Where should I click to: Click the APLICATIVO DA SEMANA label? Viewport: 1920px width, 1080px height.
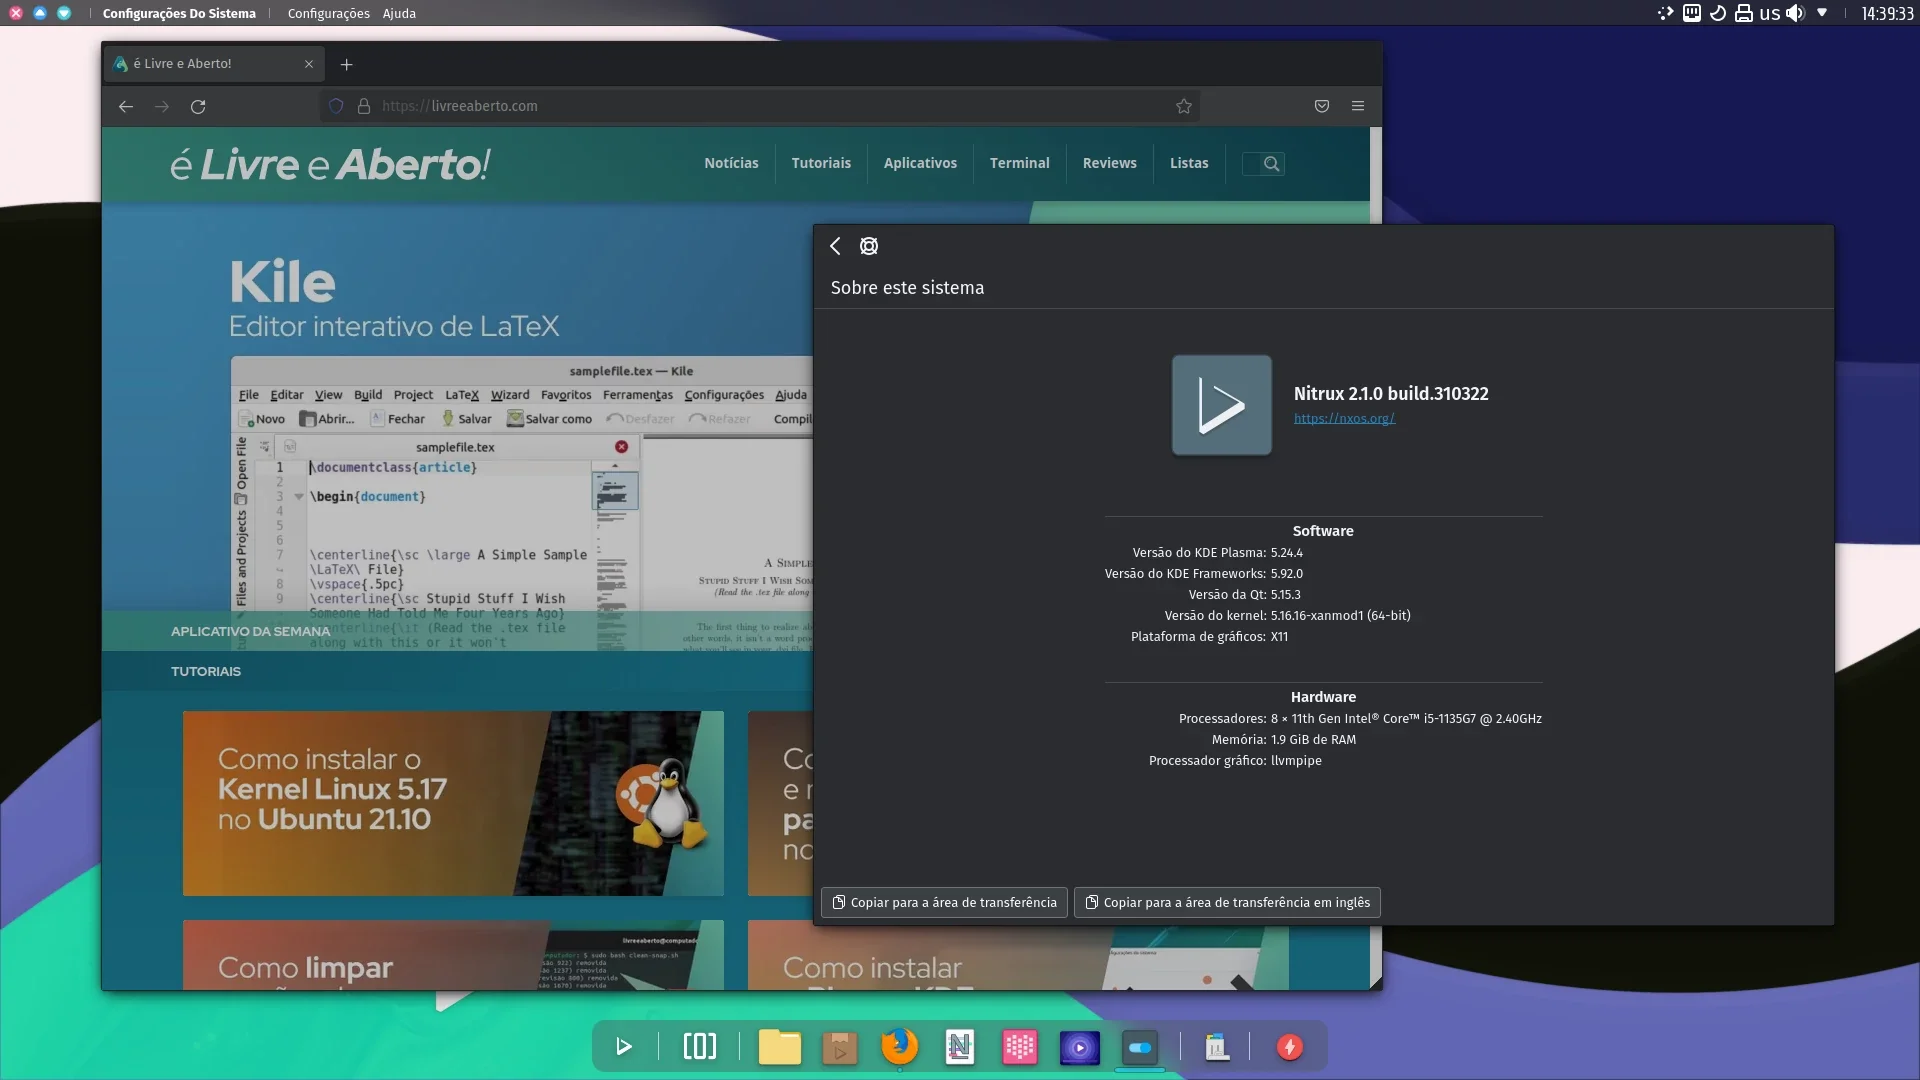tap(250, 631)
